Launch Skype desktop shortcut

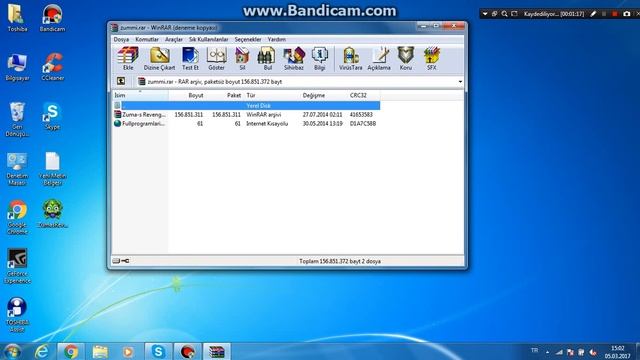pyautogui.click(x=52, y=116)
